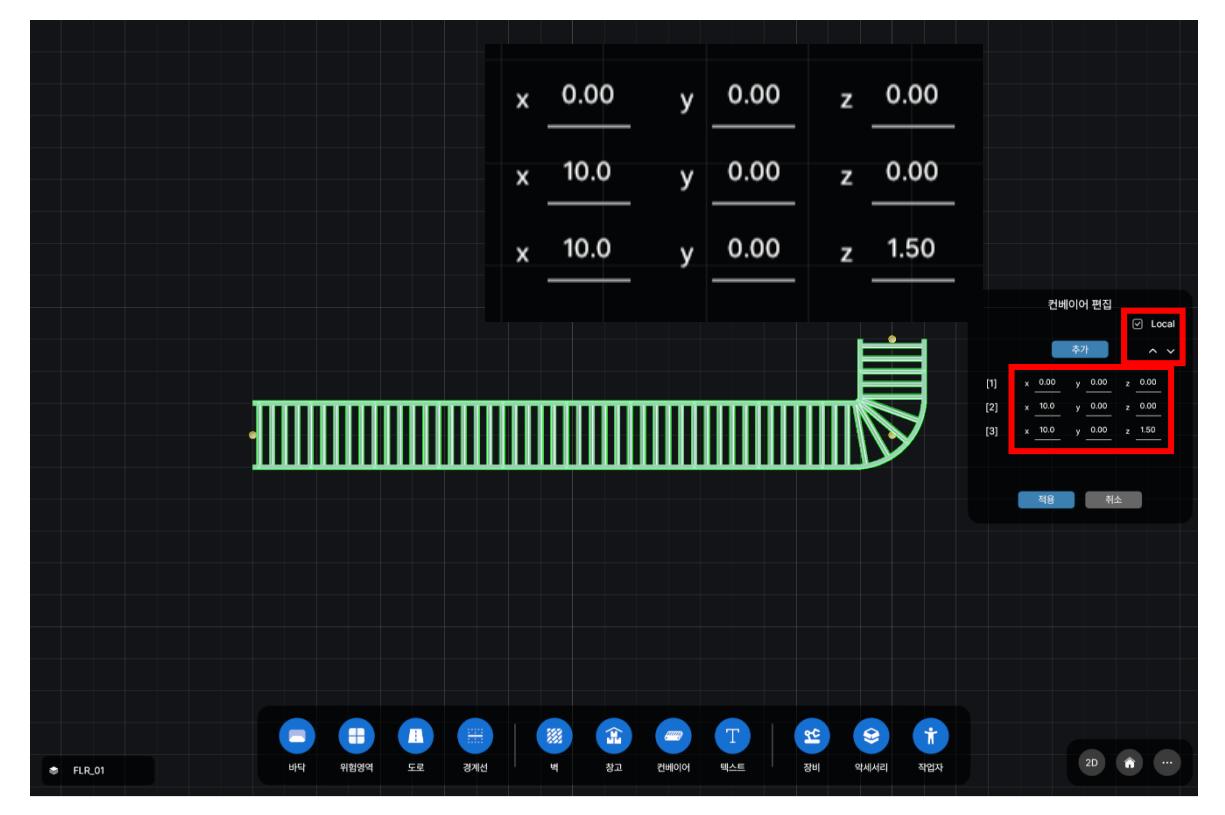Image resolution: width=1225 pixels, height=815 pixels.
Task: Switch view using the 2D button
Action: [x=1092, y=762]
